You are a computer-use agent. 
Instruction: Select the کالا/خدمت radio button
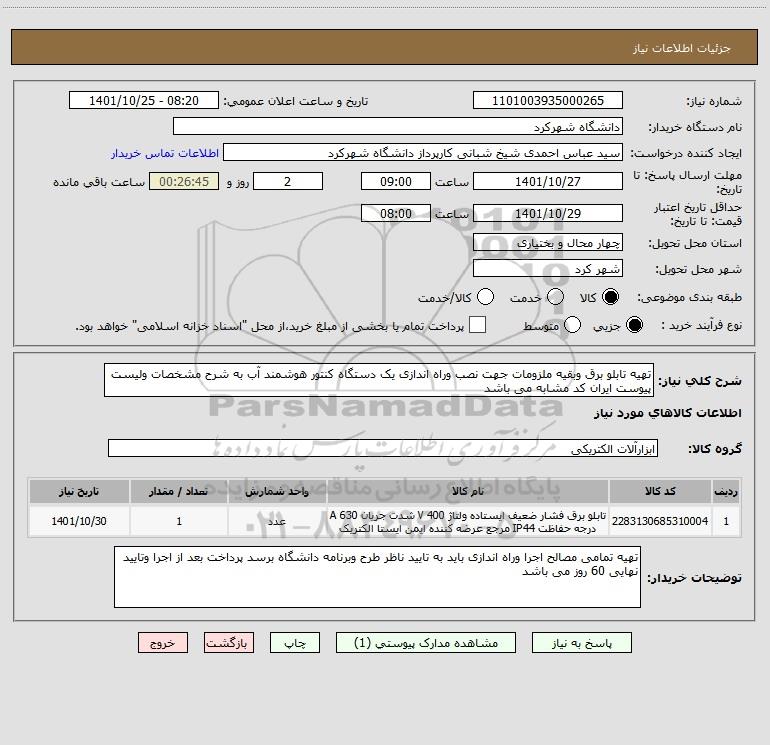[x=486, y=297]
